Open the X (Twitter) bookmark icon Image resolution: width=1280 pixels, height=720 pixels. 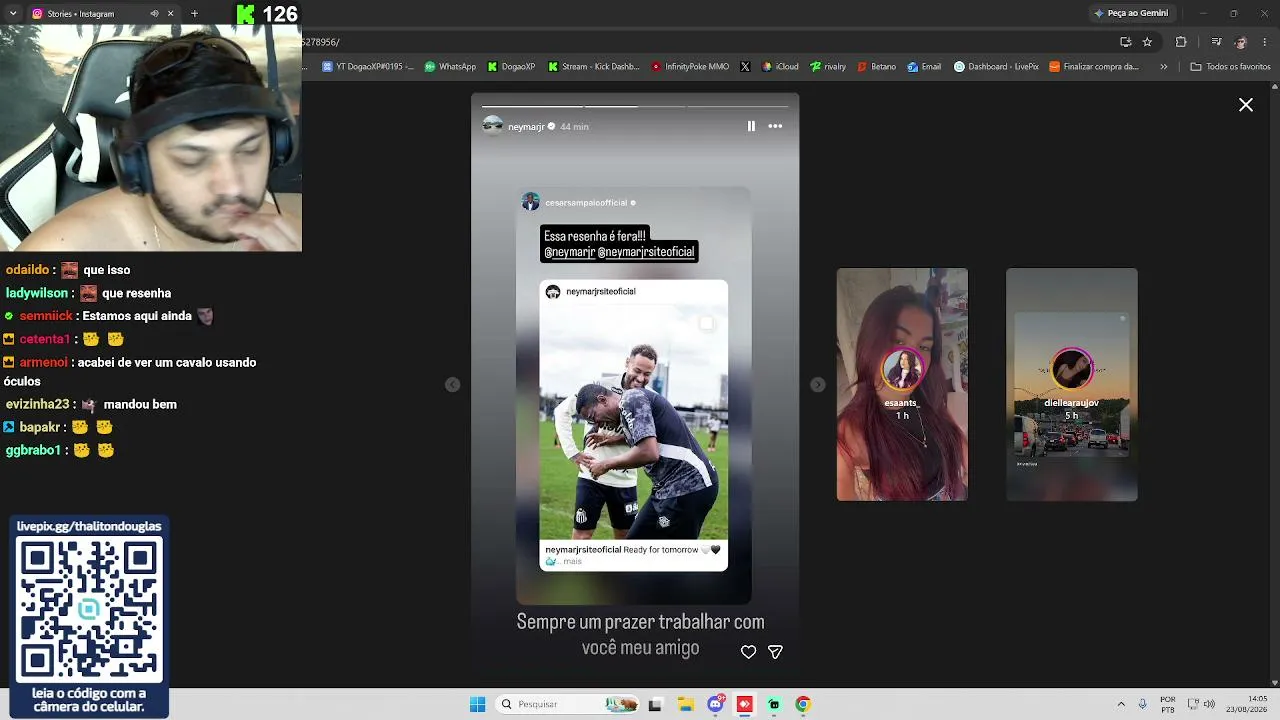[745, 67]
